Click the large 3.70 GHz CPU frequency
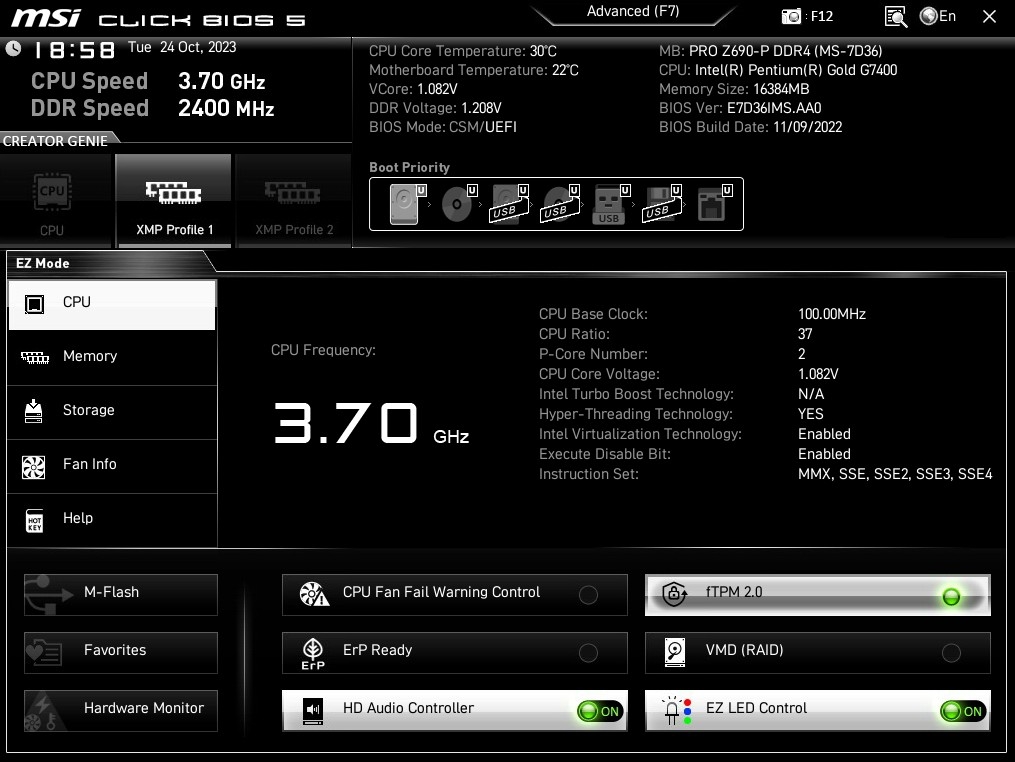This screenshot has height=762, width=1015. [371, 424]
